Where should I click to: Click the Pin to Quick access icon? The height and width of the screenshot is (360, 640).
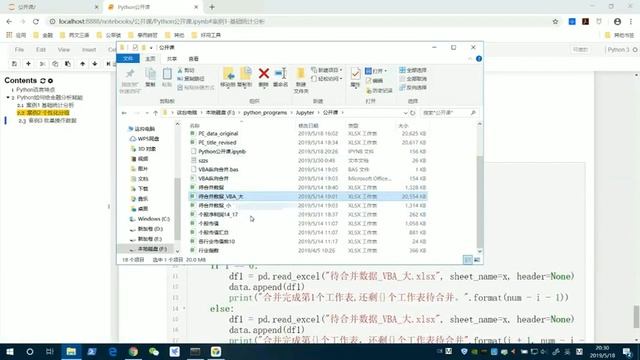130,74
